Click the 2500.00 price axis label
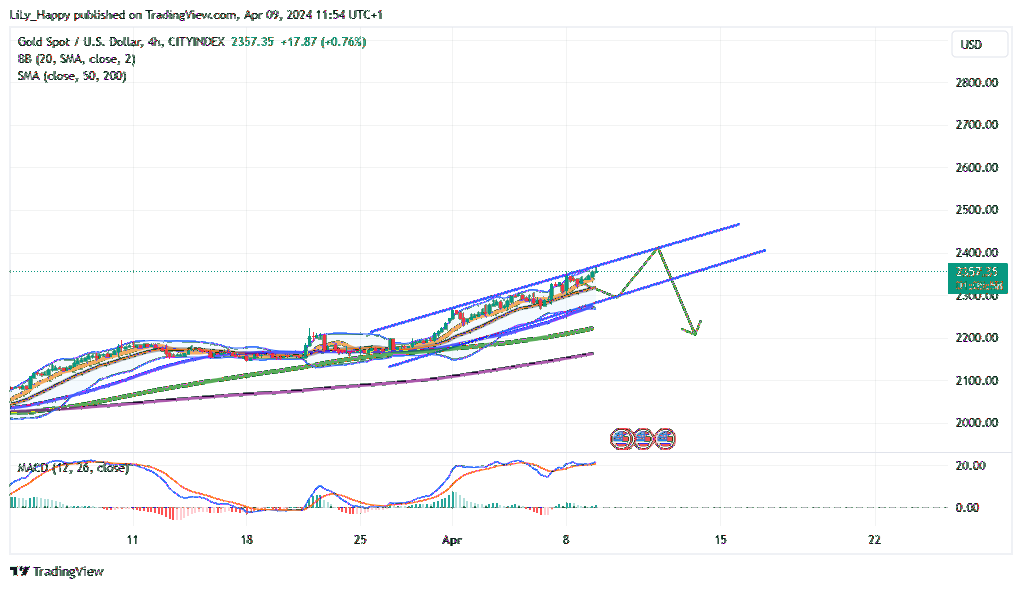Screen dimensions: 1022x589 click(x=976, y=210)
